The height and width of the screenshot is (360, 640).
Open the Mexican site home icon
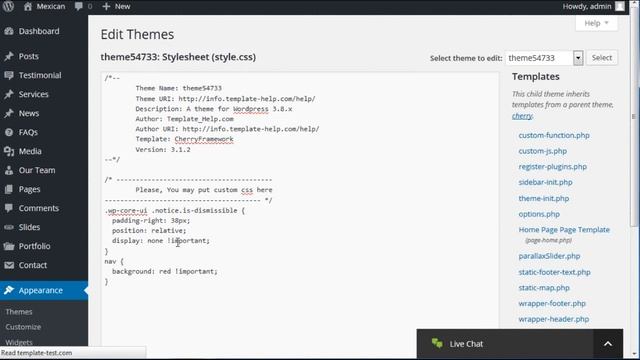tap(28, 6)
